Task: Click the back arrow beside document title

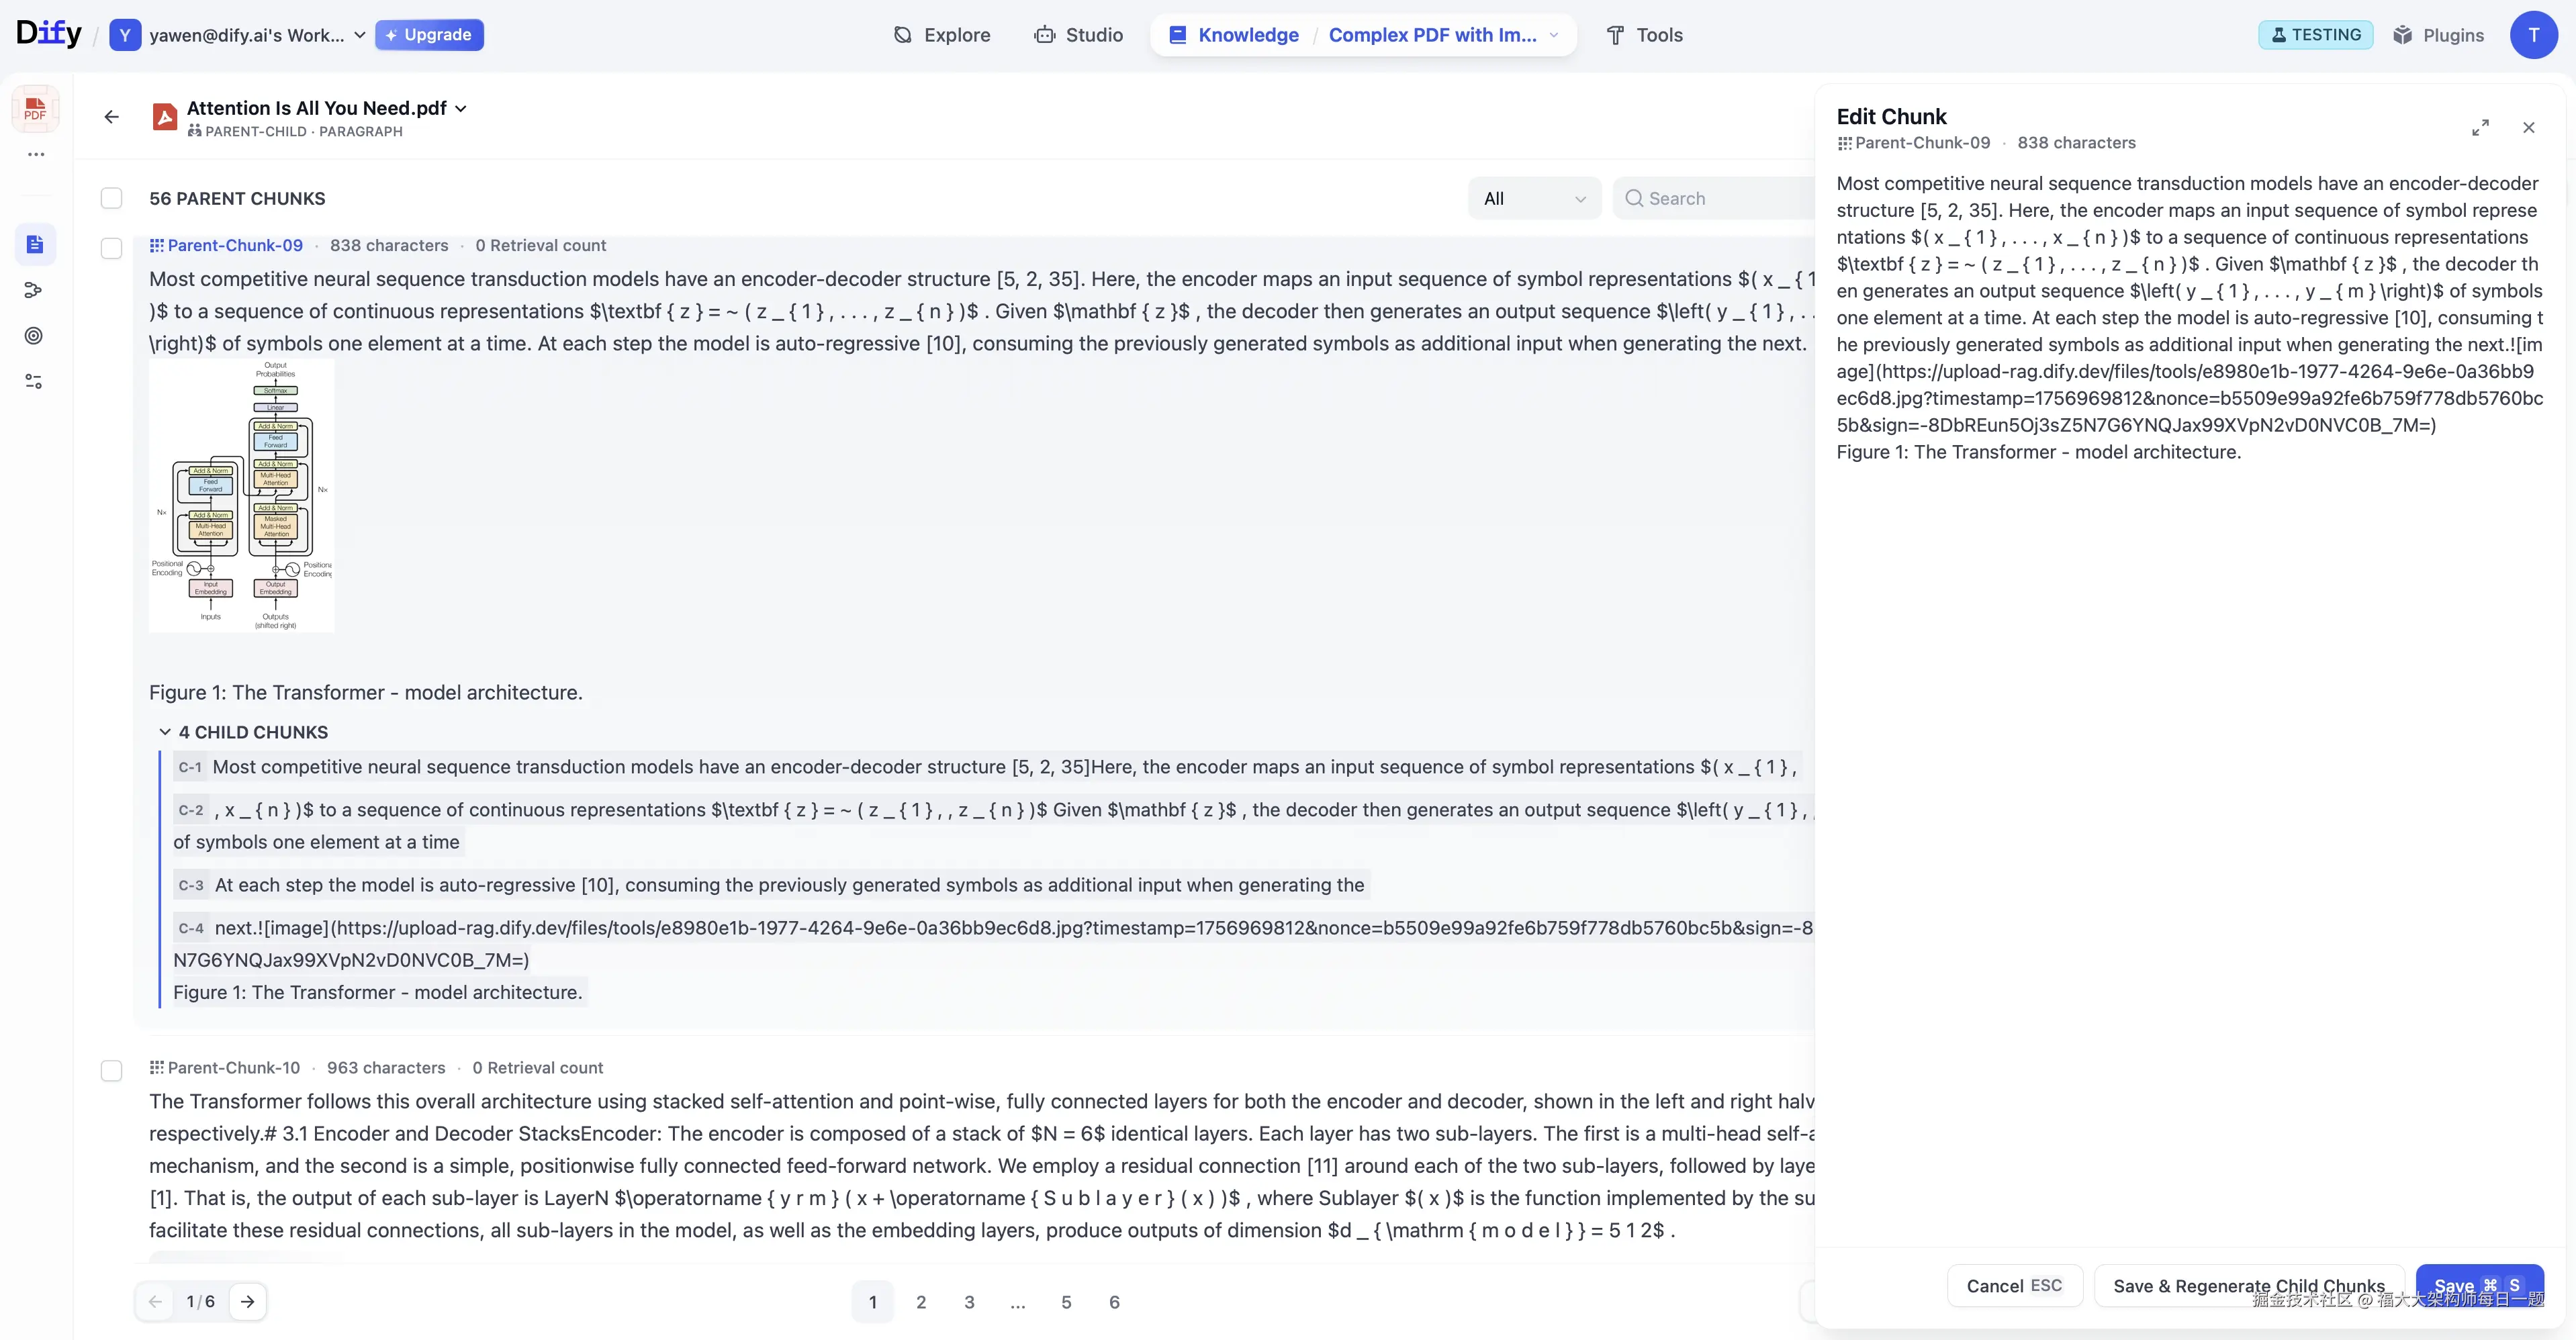Action: (x=111, y=117)
